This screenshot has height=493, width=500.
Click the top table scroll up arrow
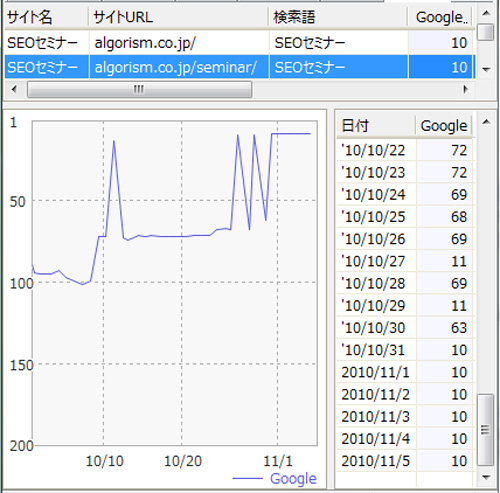(486, 13)
